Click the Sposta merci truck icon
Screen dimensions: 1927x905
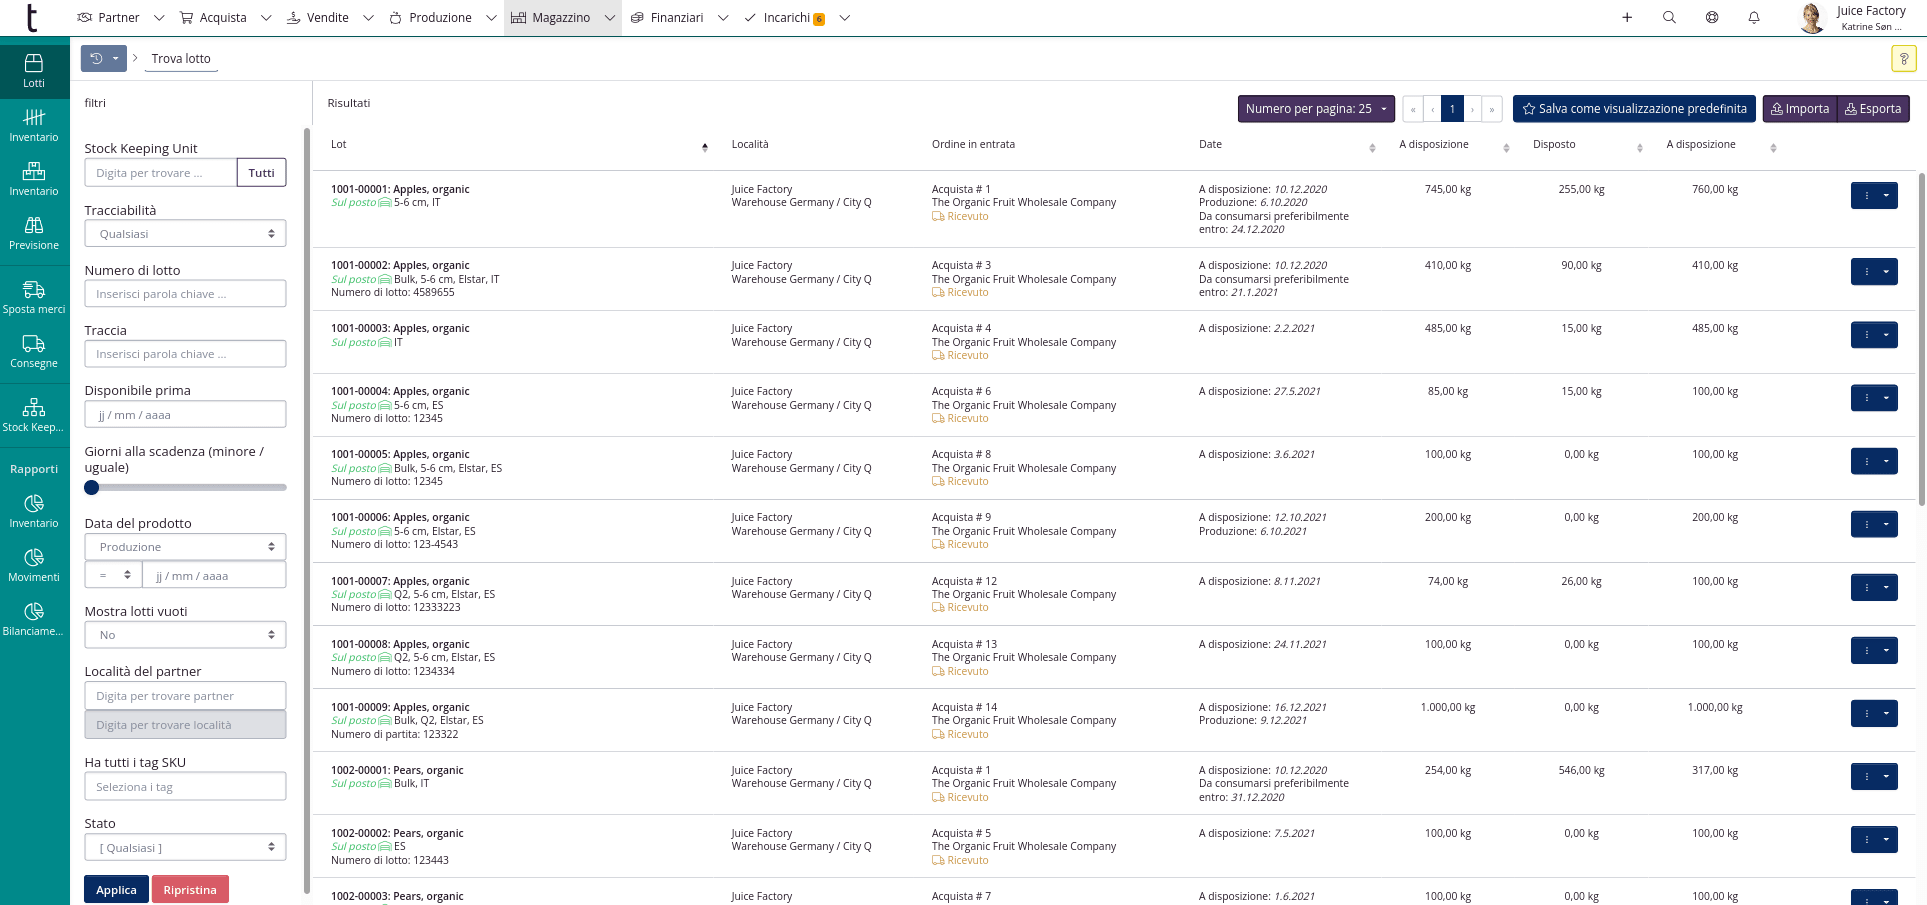pos(34,290)
